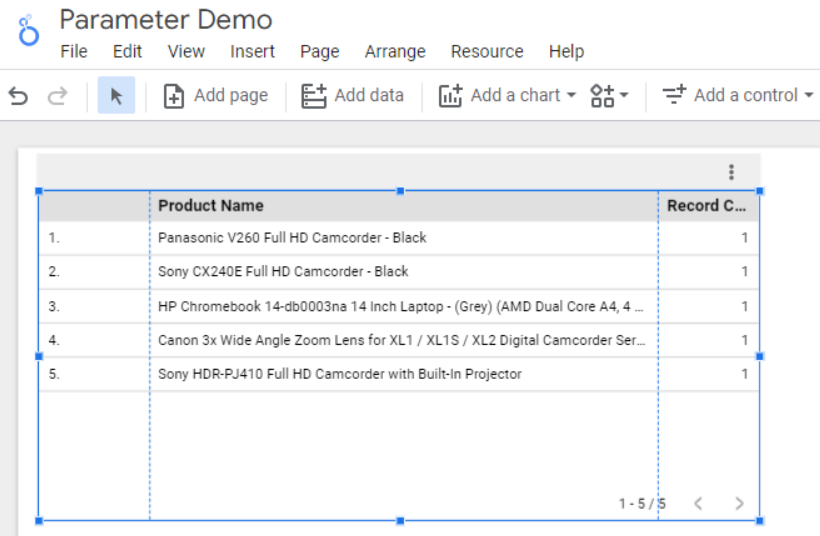The image size is (820, 536).
Task: Click the Add data table-plus icon
Action: [x=314, y=96]
